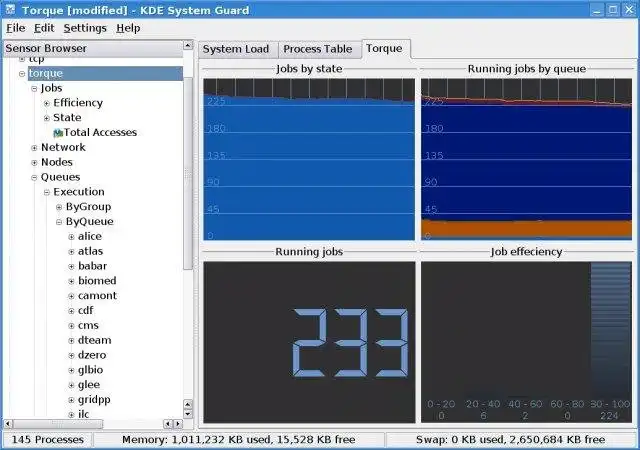Expand the dteam queue node
Screen dimensions: 640x450
[71, 341]
